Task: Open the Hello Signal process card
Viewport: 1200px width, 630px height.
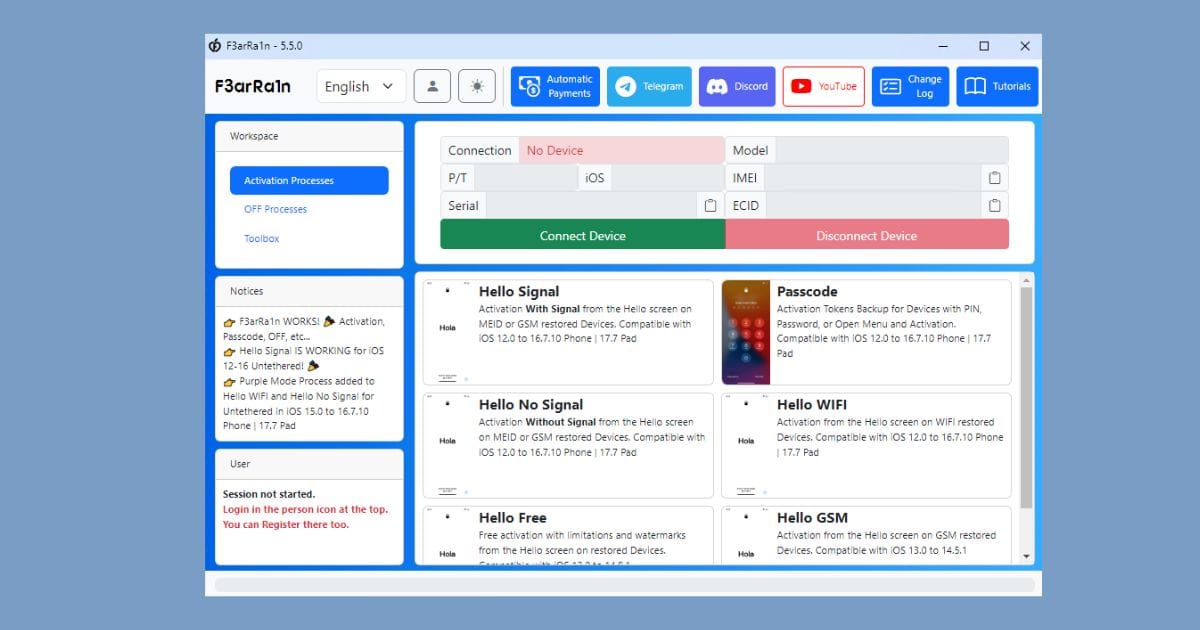Action: click(x=568, y=332)
